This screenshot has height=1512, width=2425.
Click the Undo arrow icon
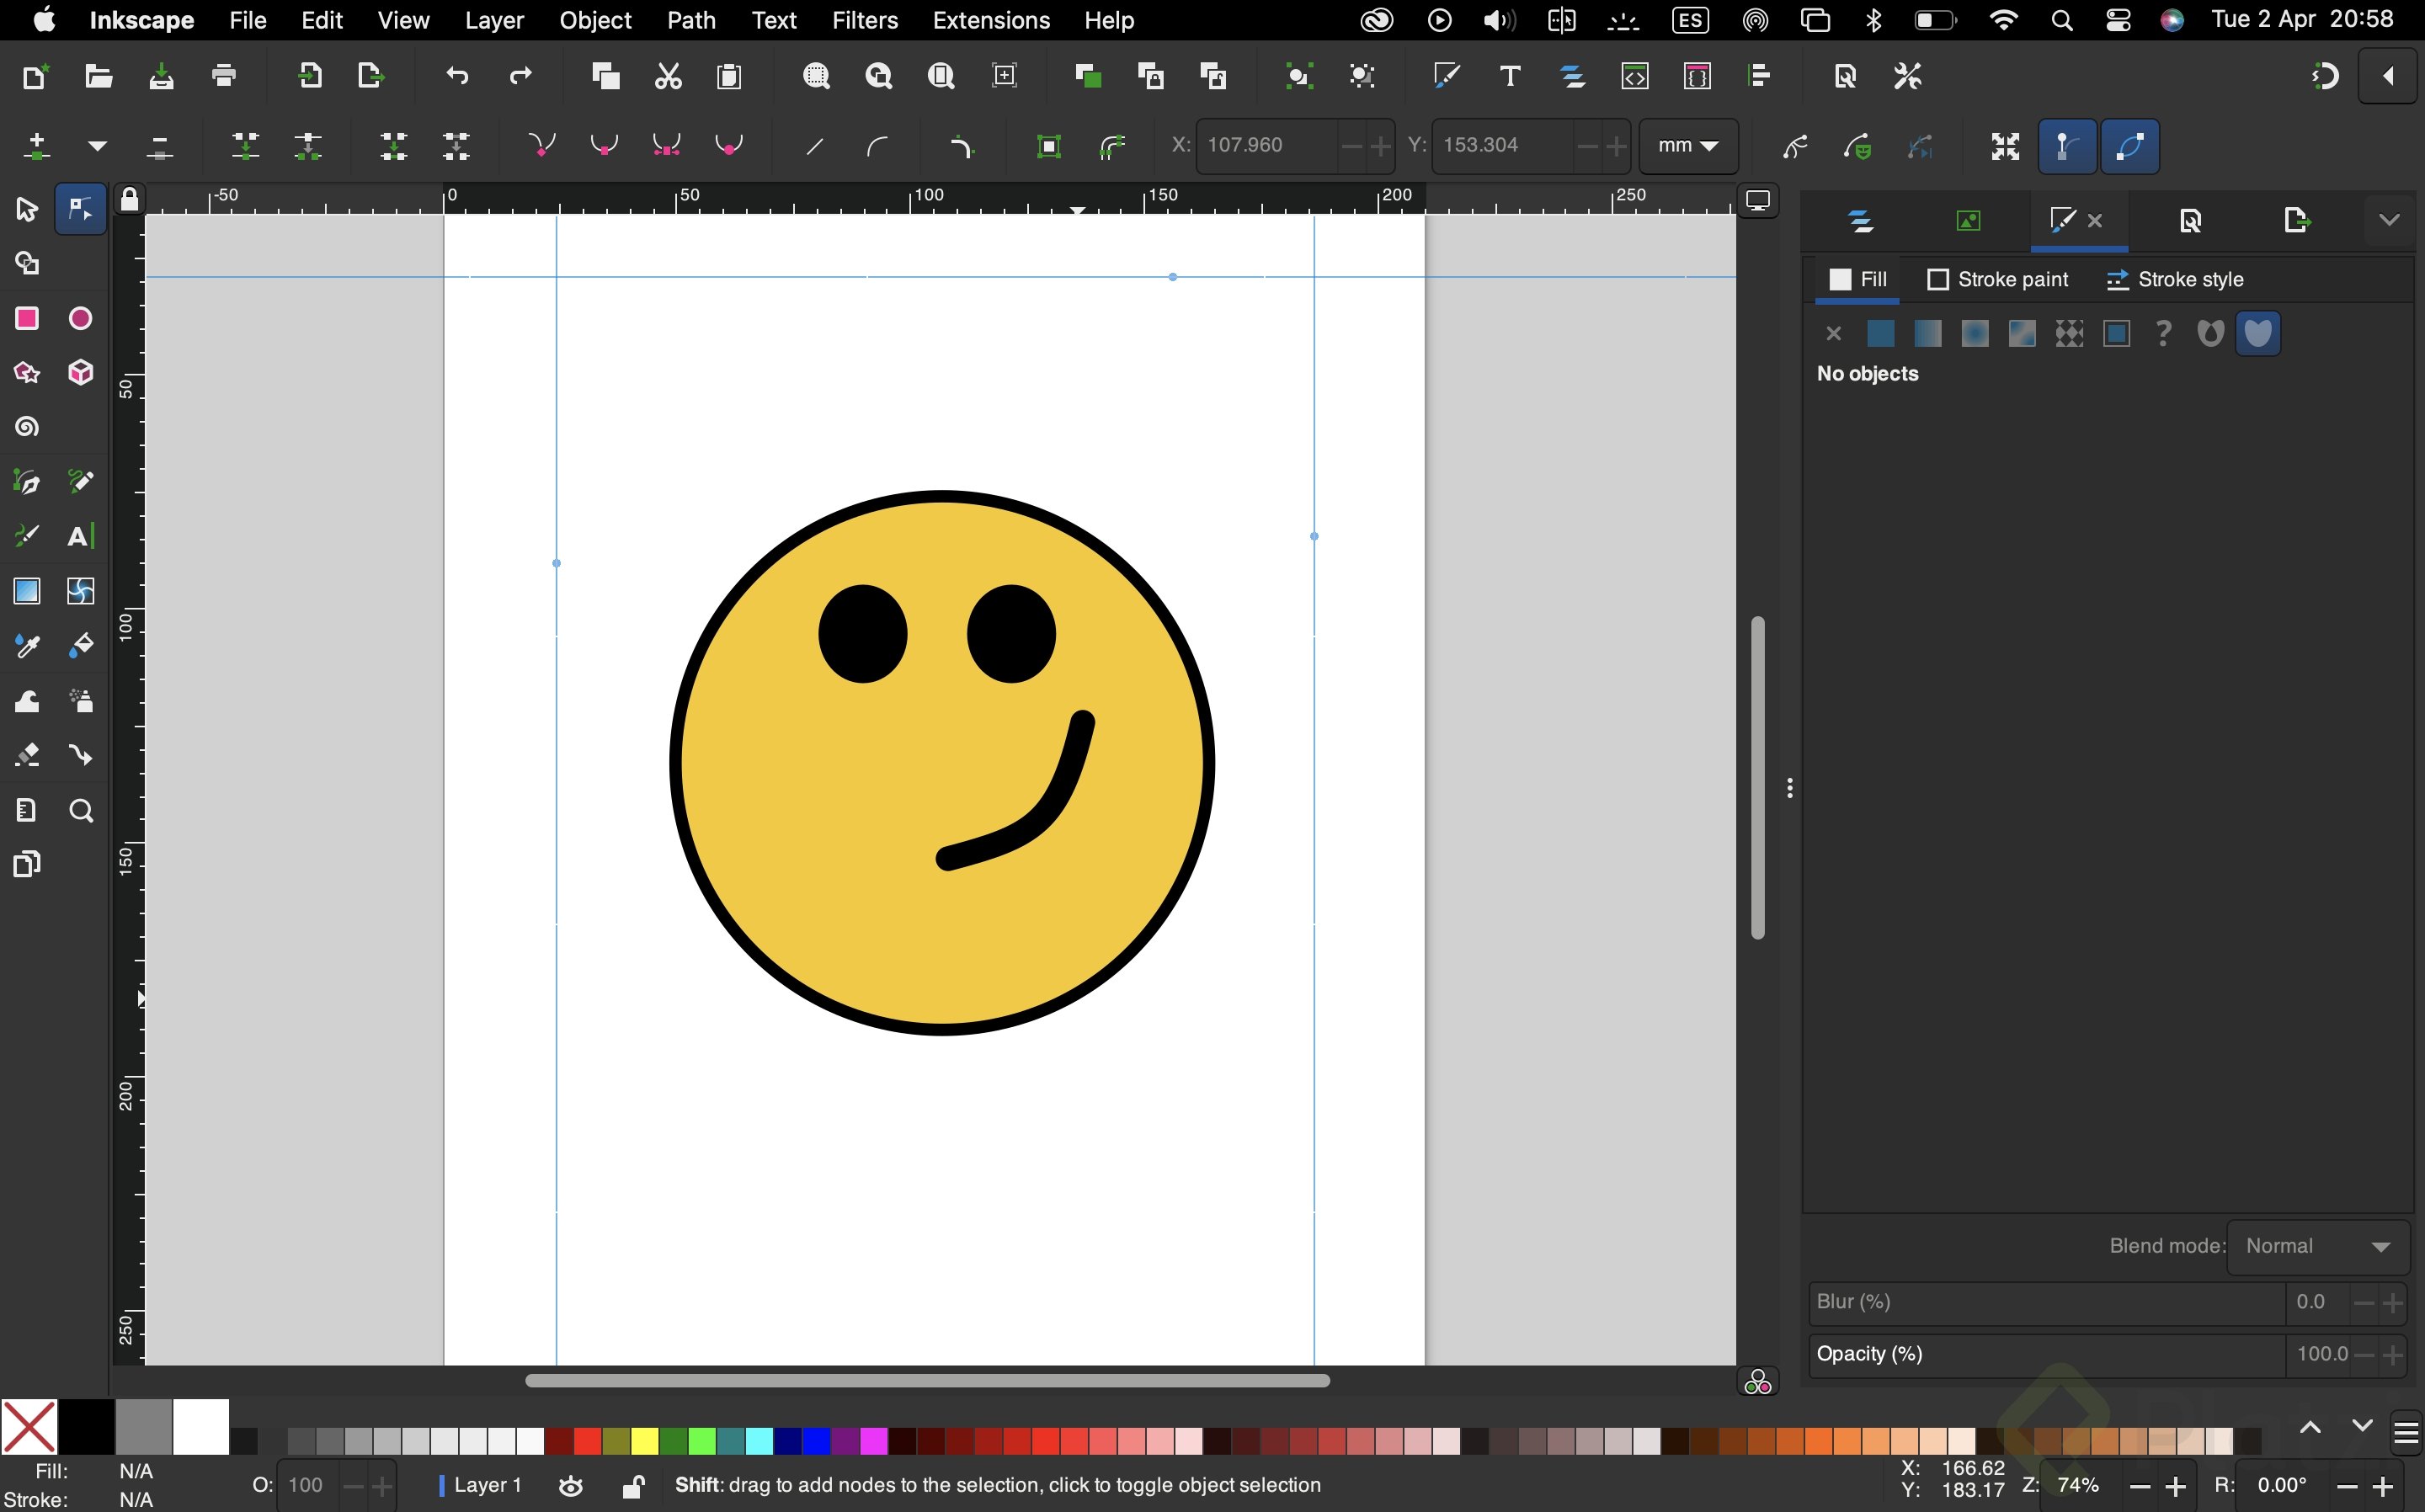[457, 76]
